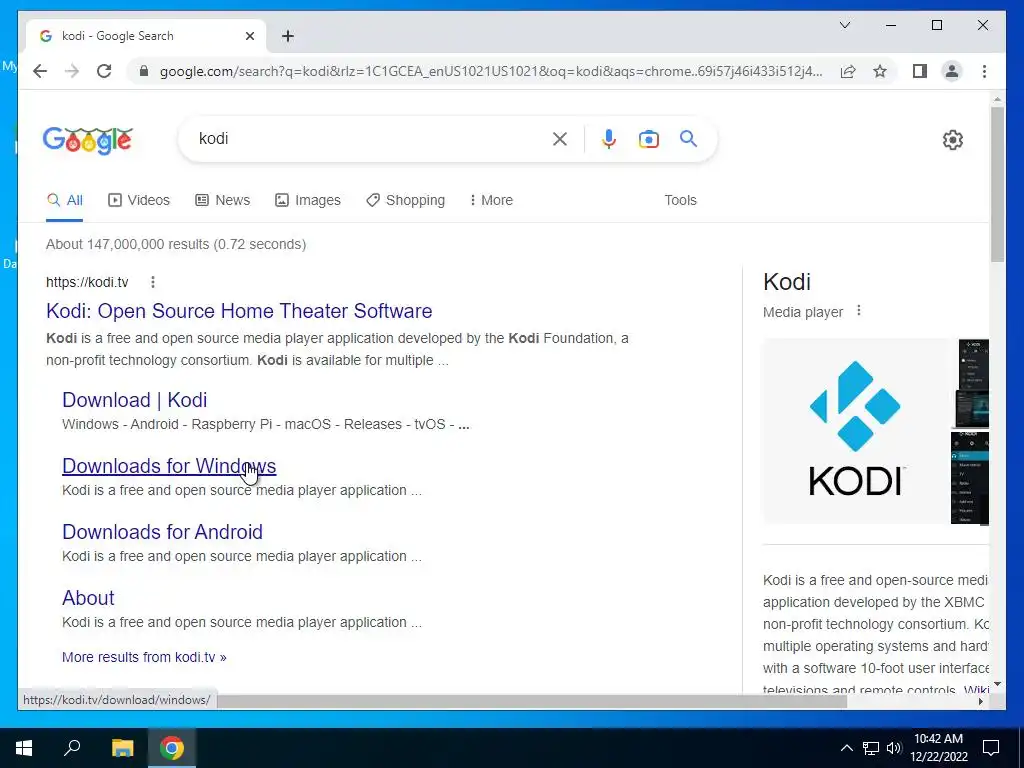
Task: Open Kodi: Open Source Home Theater Software
Action: tap(239, 311)
